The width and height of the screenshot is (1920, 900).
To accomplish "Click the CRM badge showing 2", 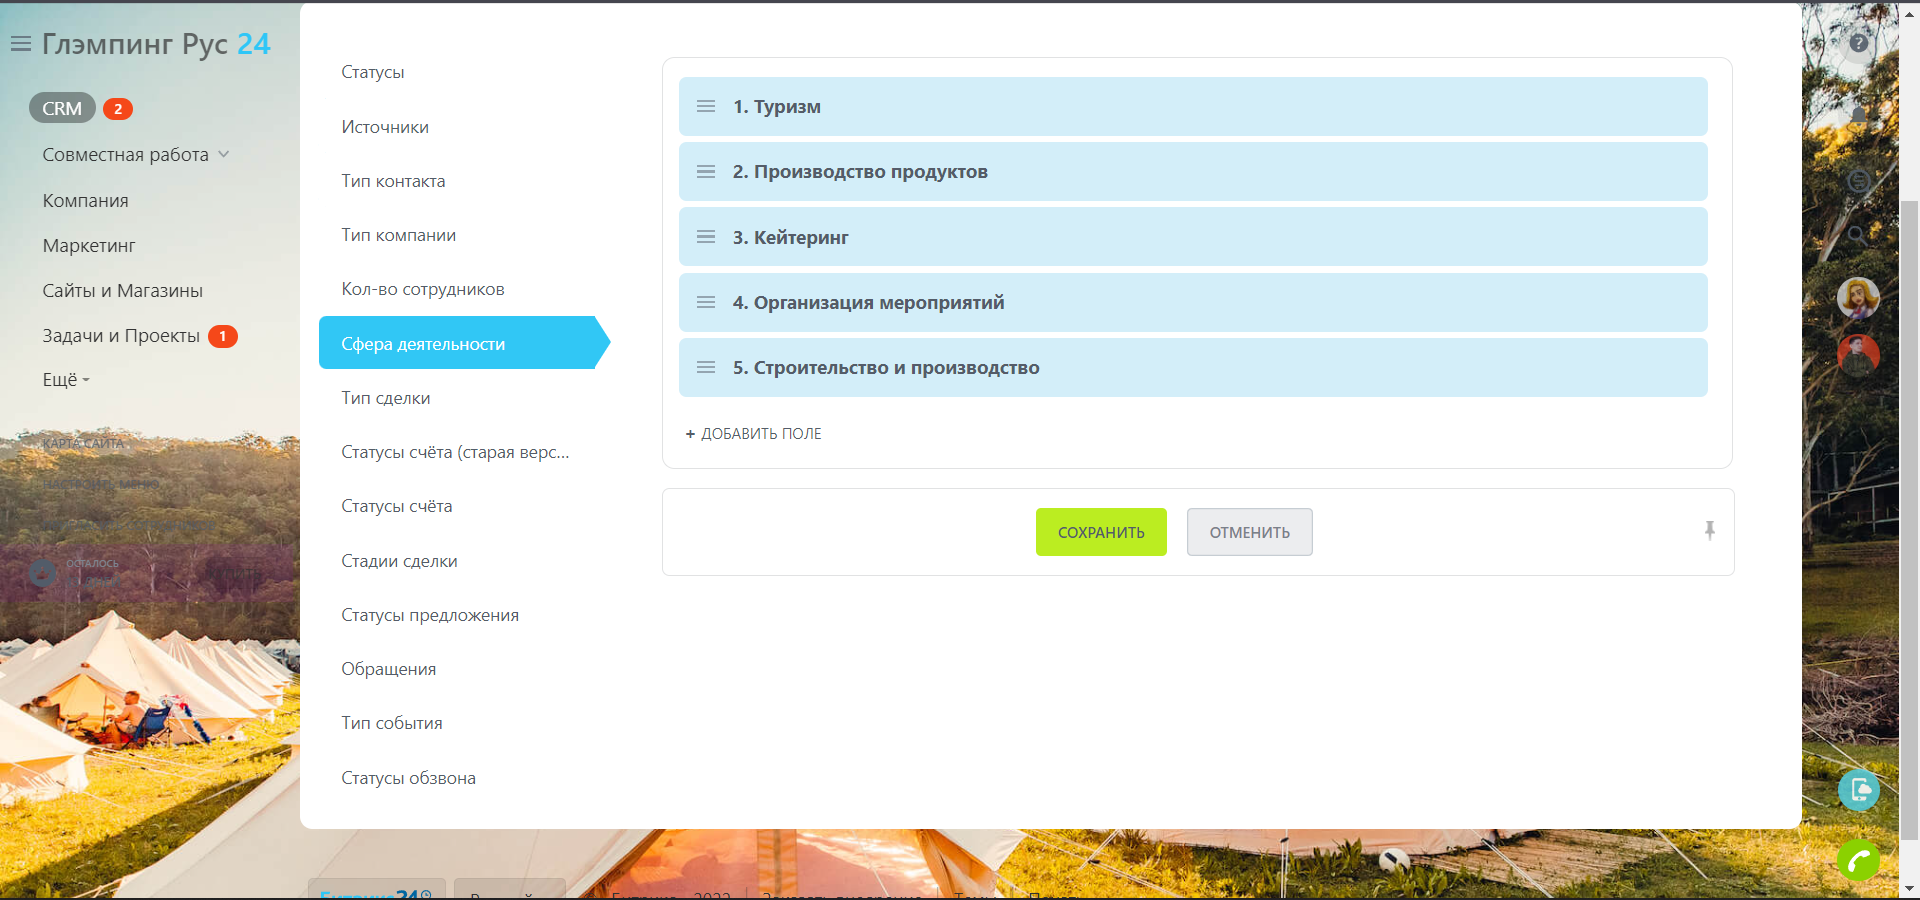I will (118, 109).
